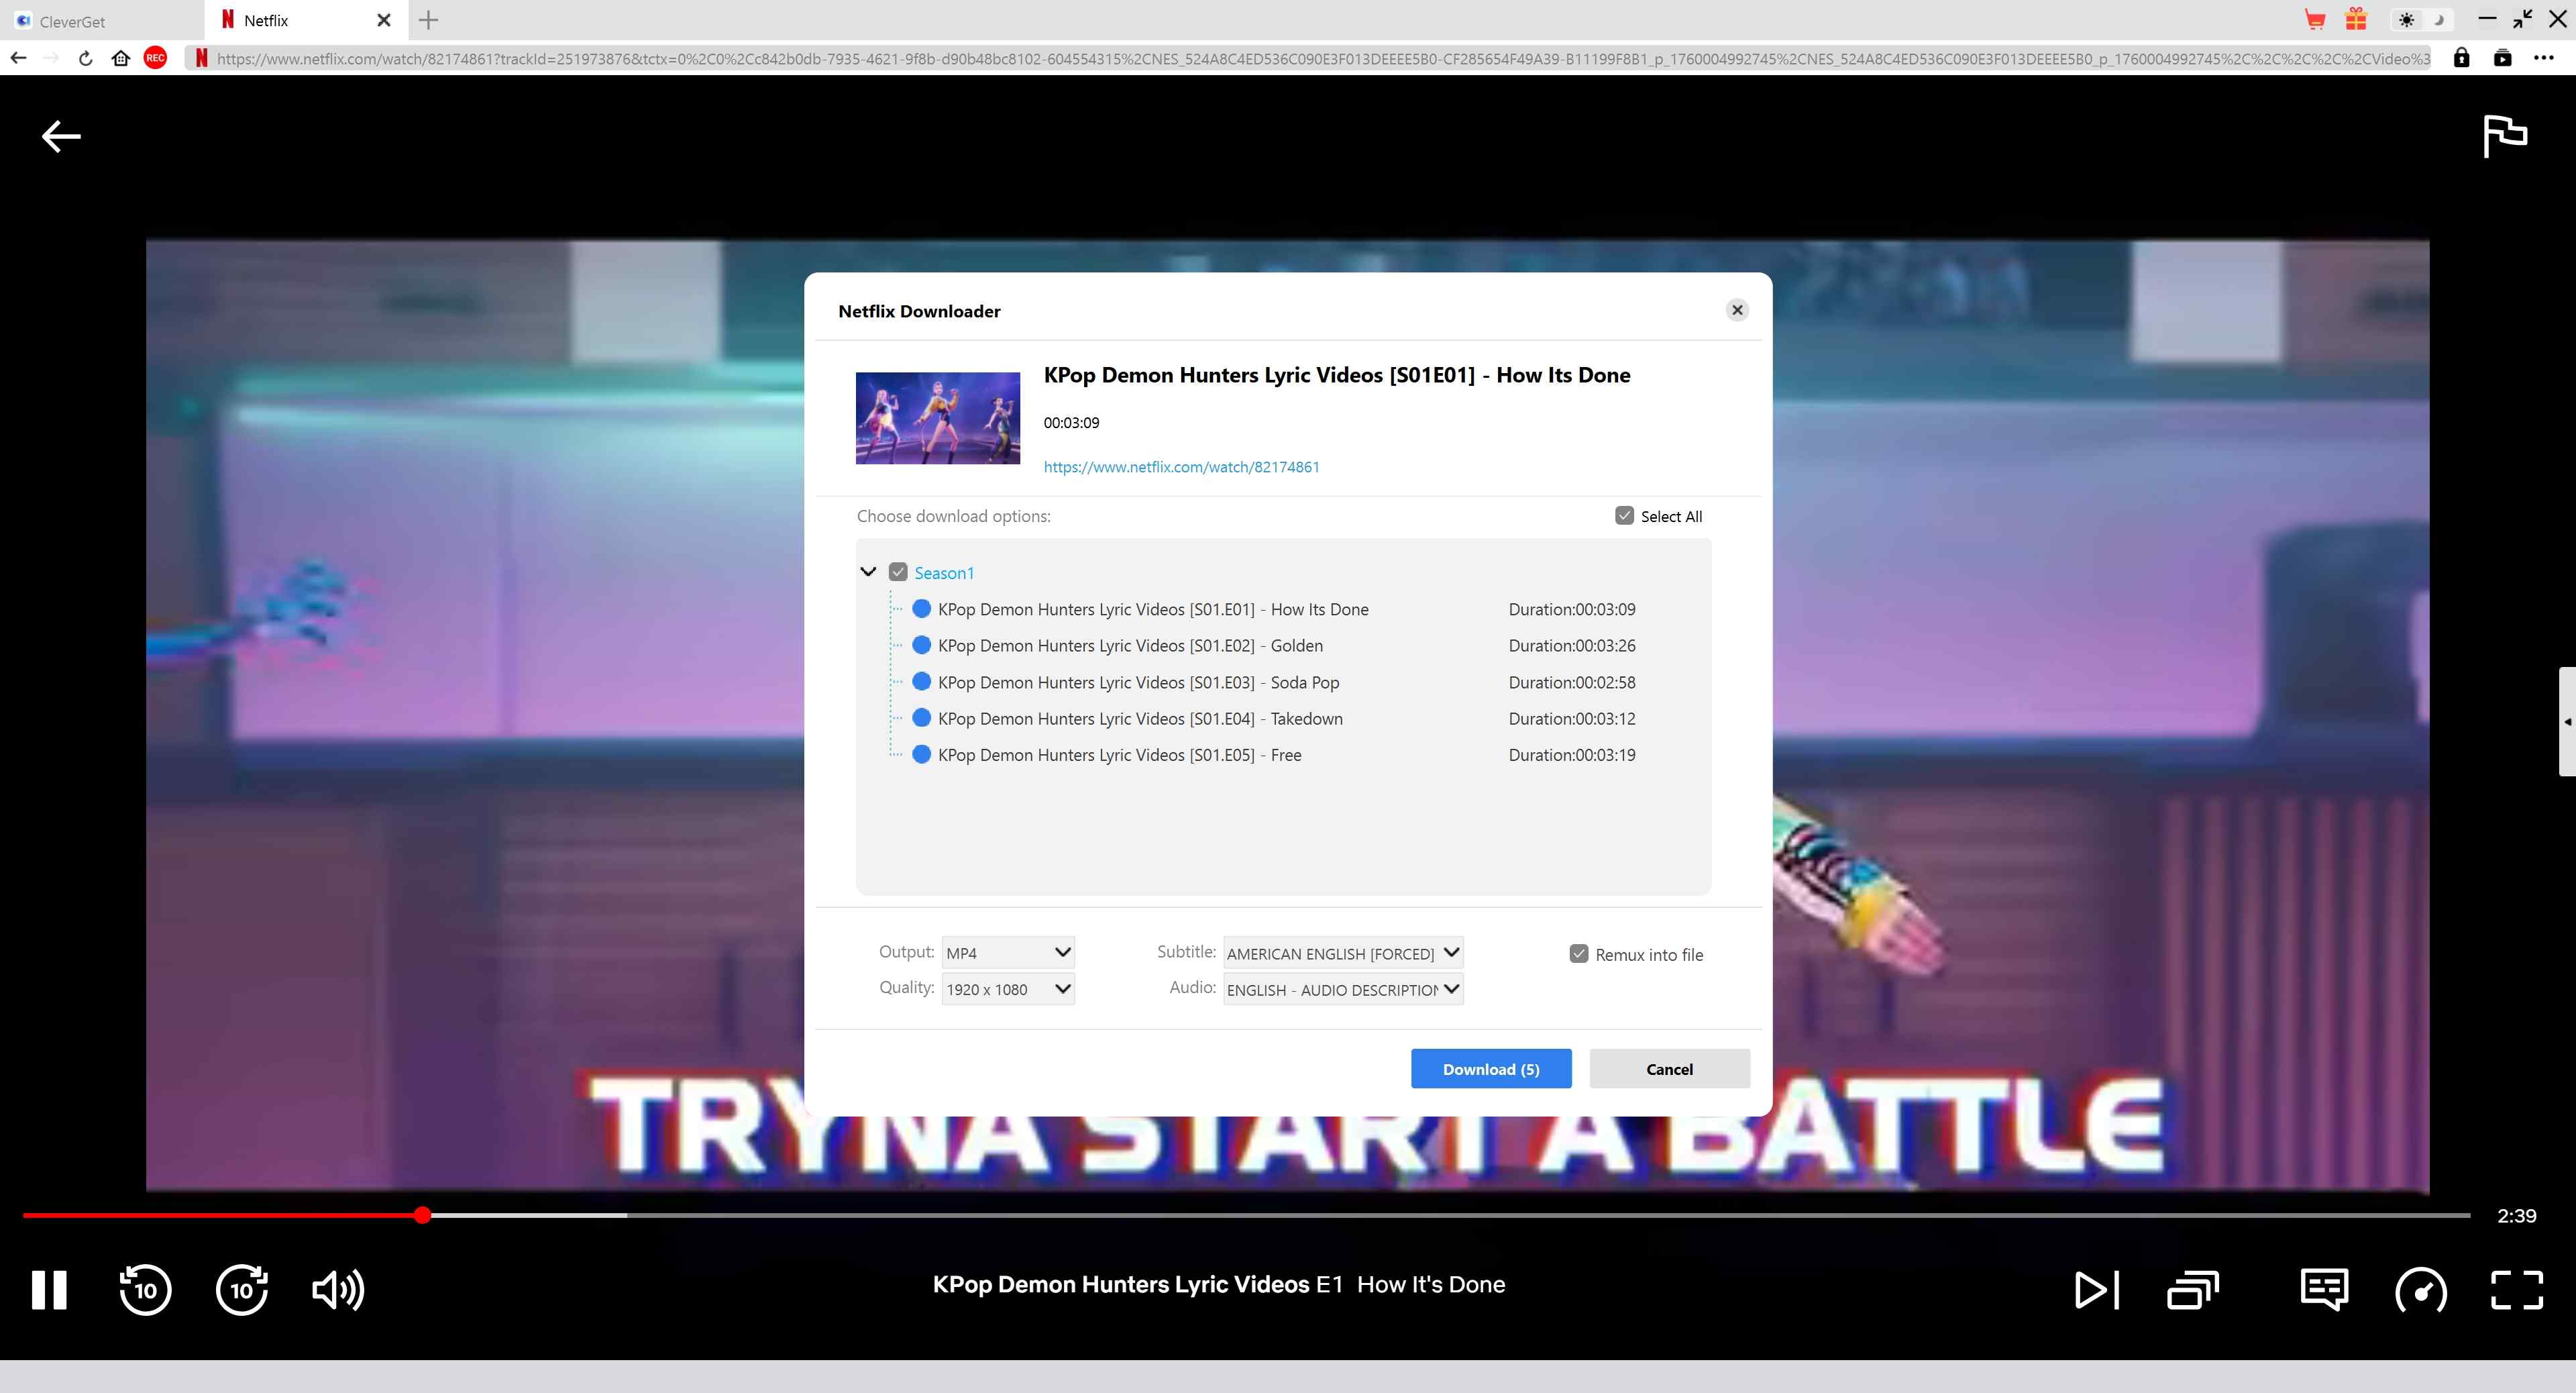Open the netflix.com/watch/82174861 link
Screen dimensions: 2576x1393
(1181, 467)
